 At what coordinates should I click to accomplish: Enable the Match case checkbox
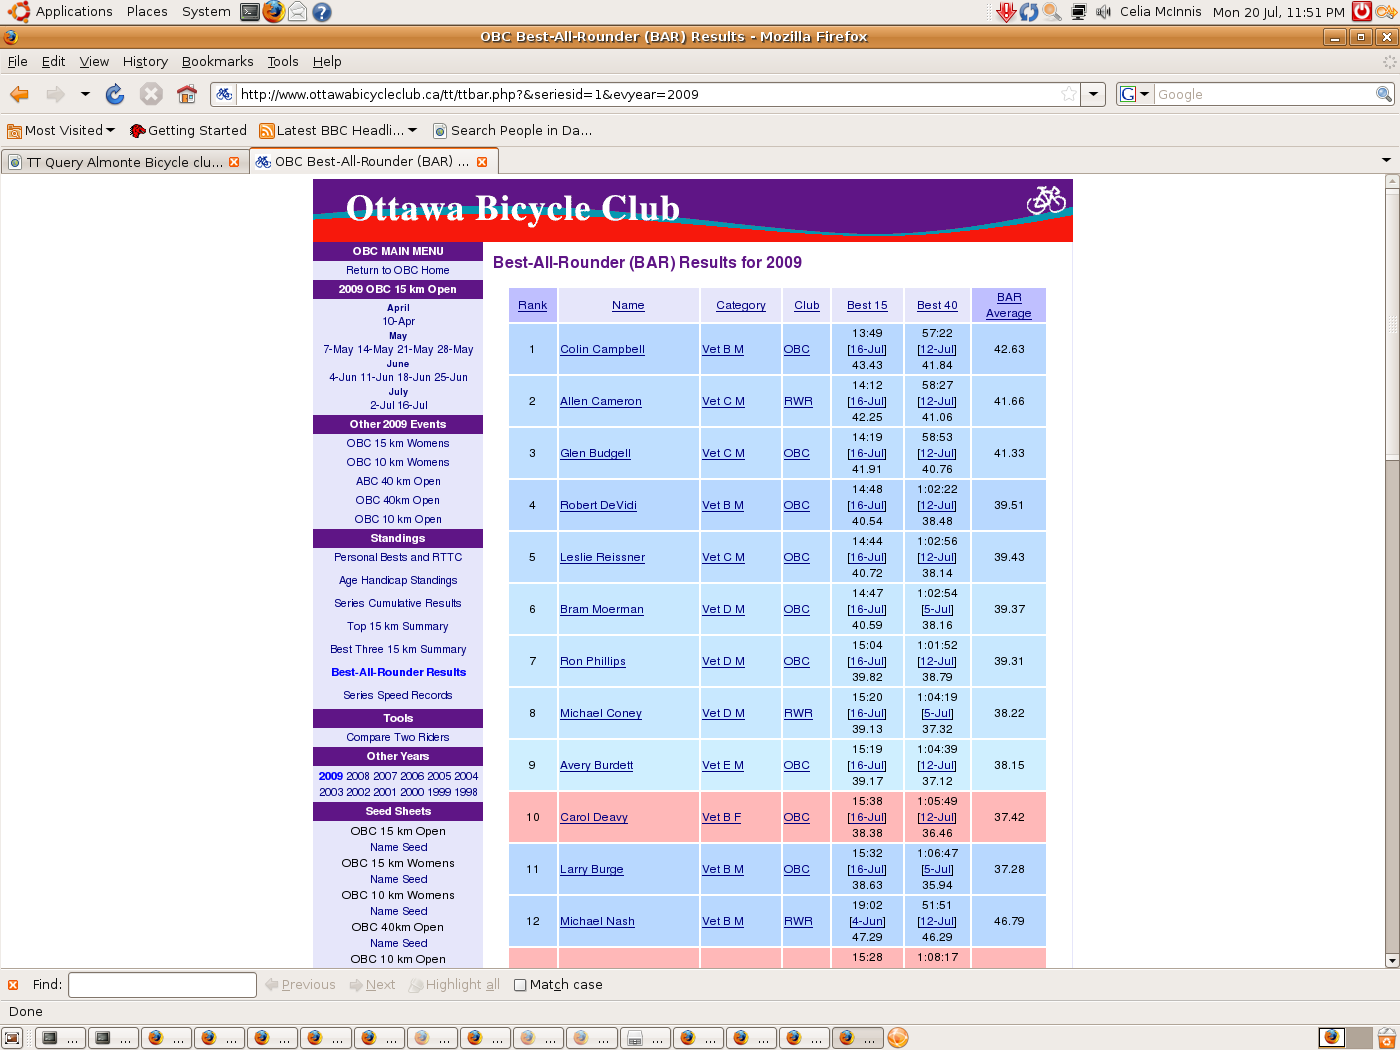[x=520, y=985]
